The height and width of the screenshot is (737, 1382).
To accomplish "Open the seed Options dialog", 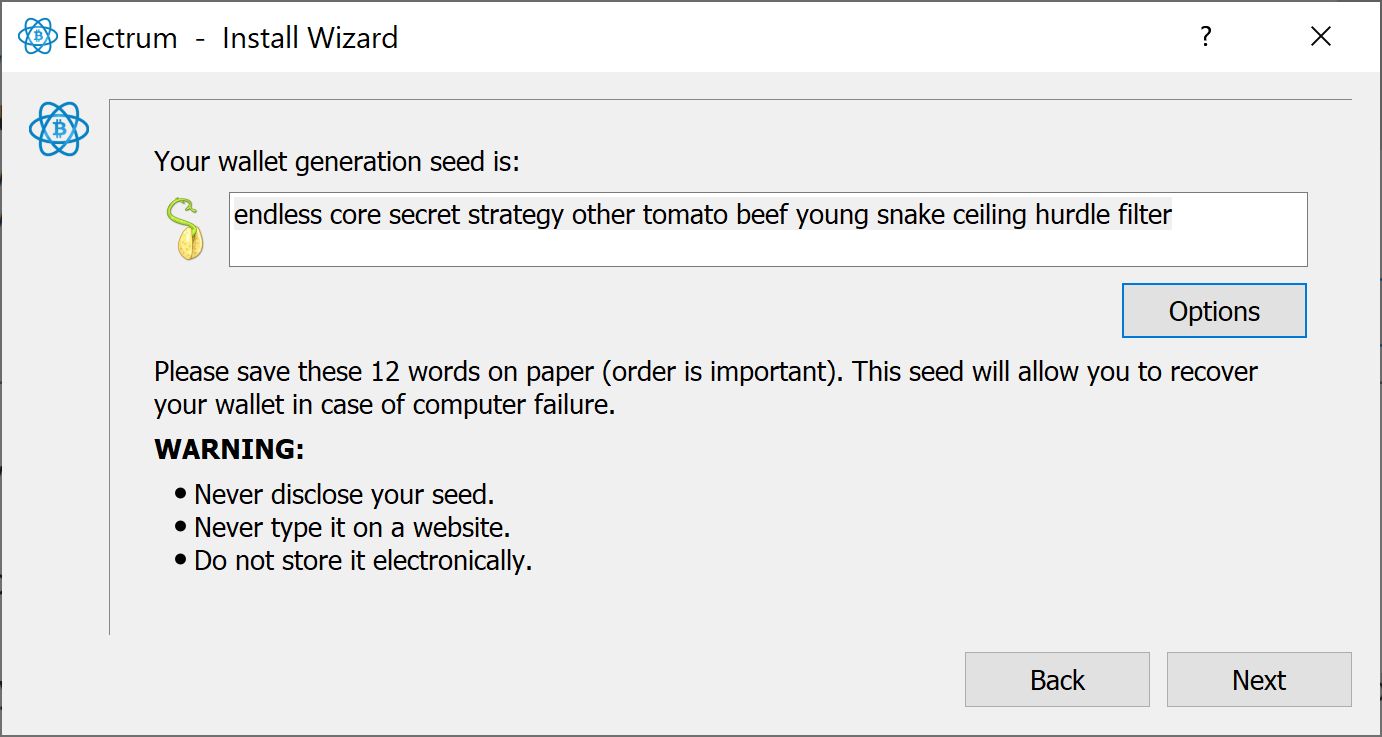I will [x=1214, y=311].
